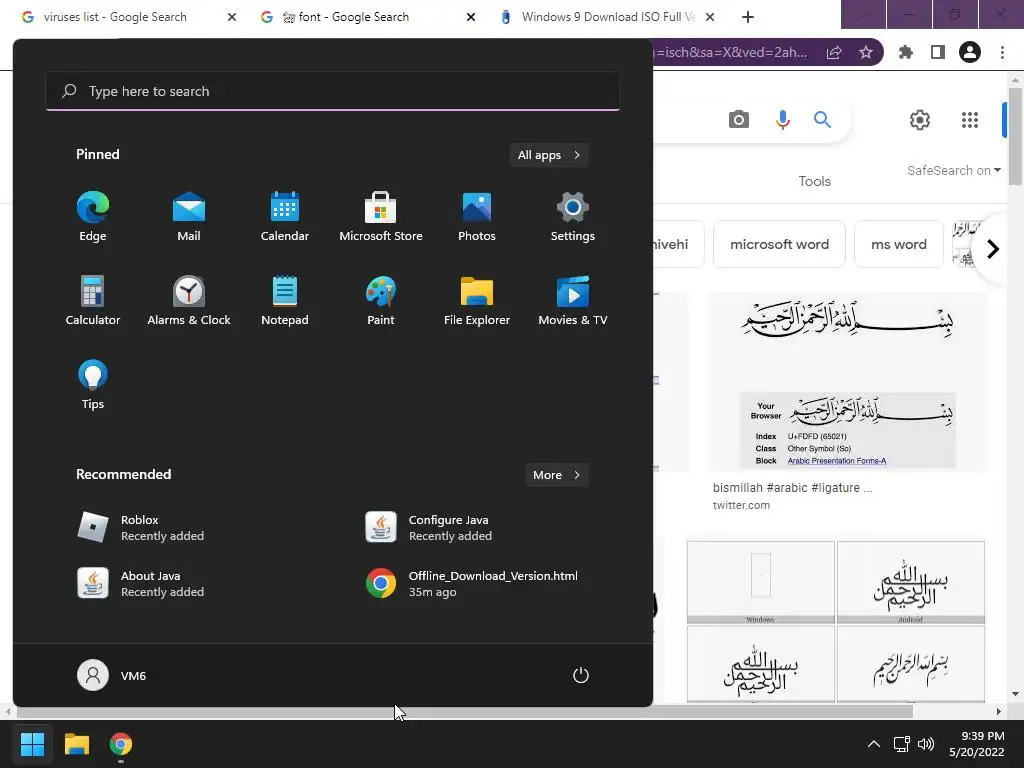
Task: Close the font Google Search tab
Action: [x=471, y=17]
